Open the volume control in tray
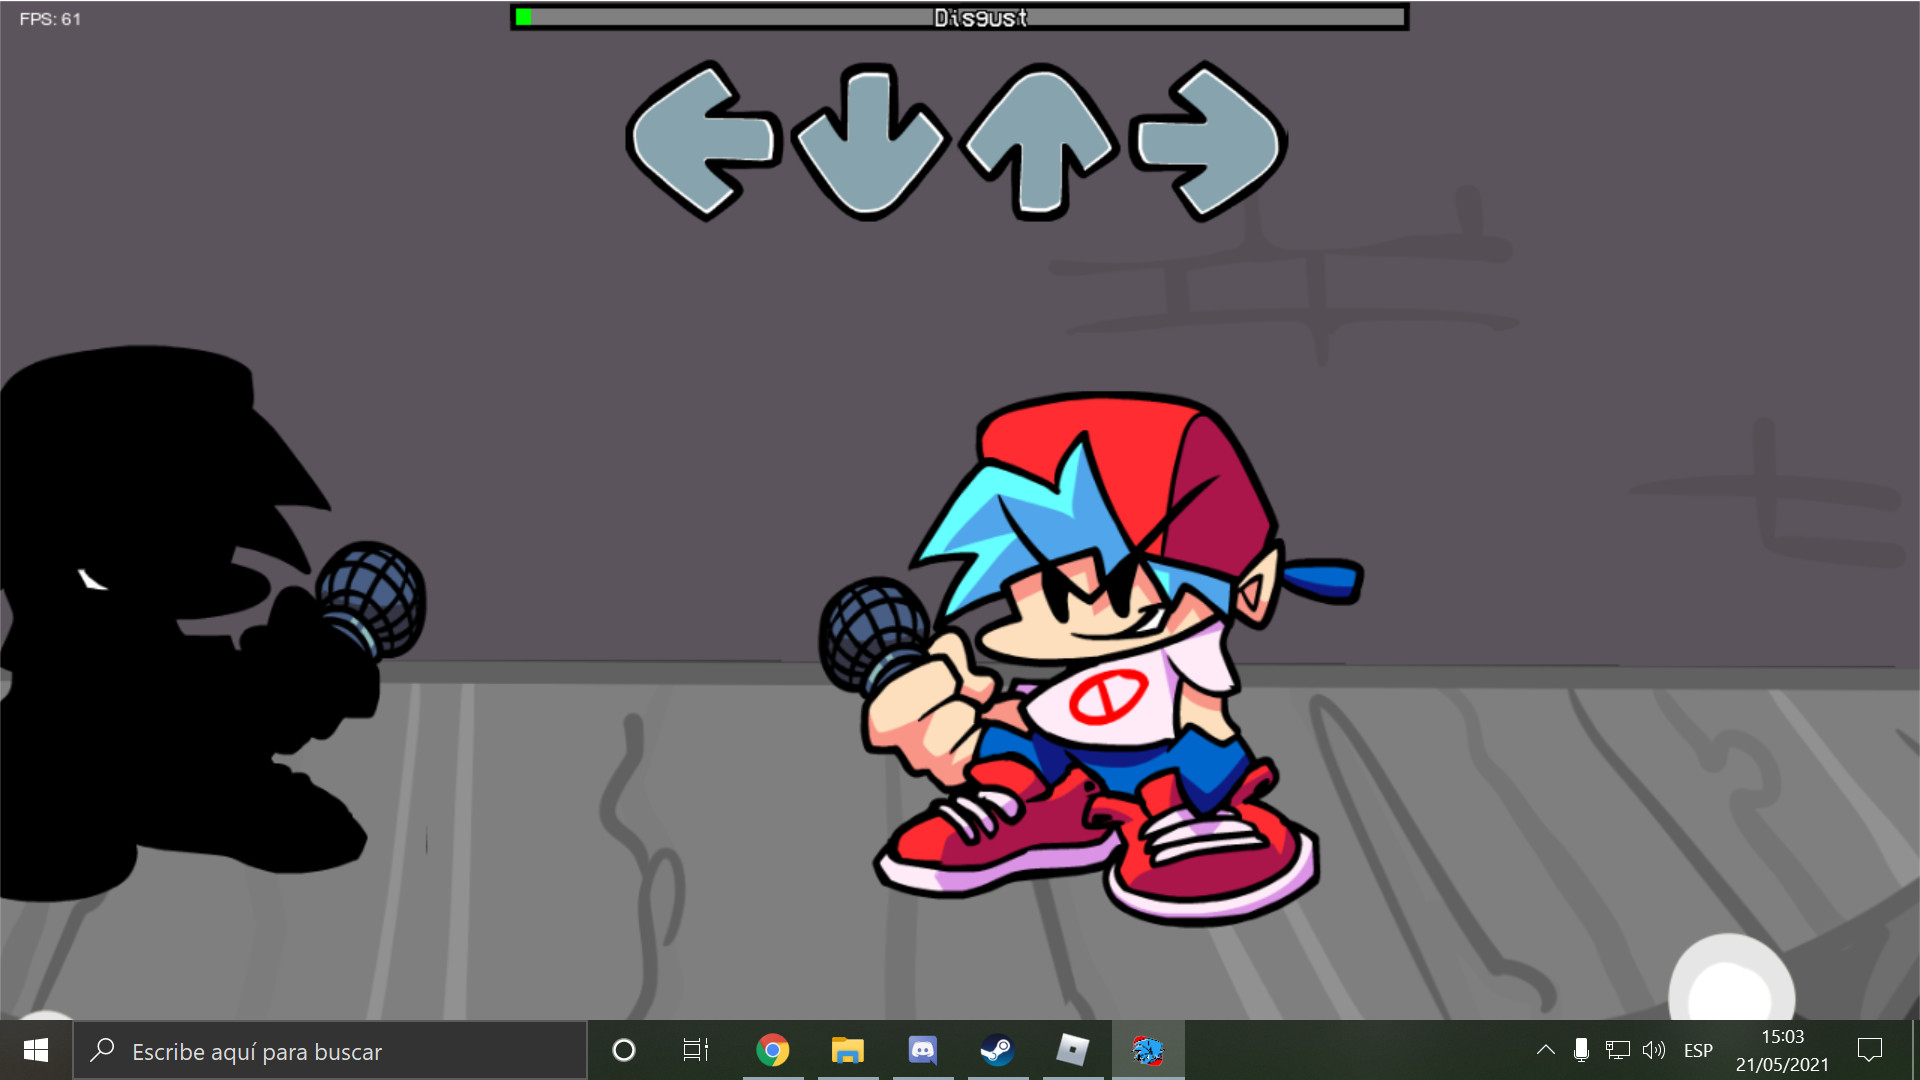This screenshot has width=1920, height=1080. (x=1654, y=1050)
